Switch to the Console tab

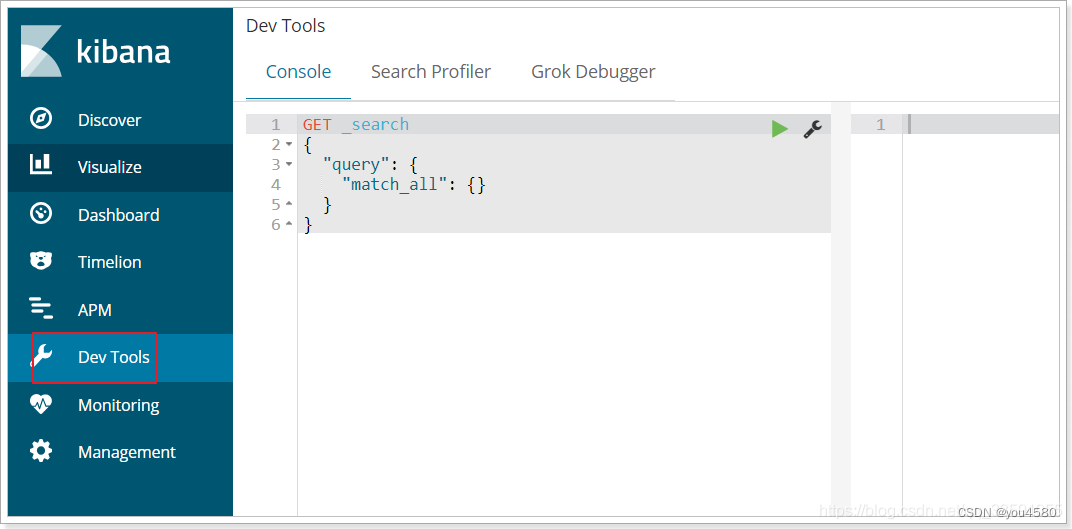click(299, 72)
